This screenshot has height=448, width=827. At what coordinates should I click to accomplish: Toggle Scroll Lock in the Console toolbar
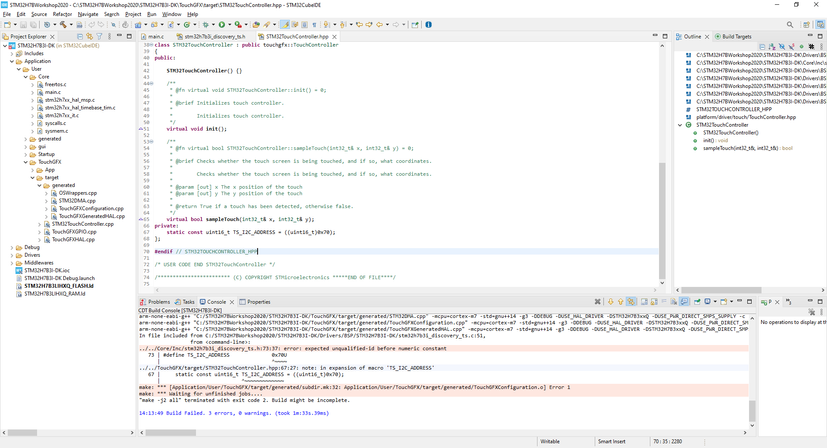(x=654, y=302)
